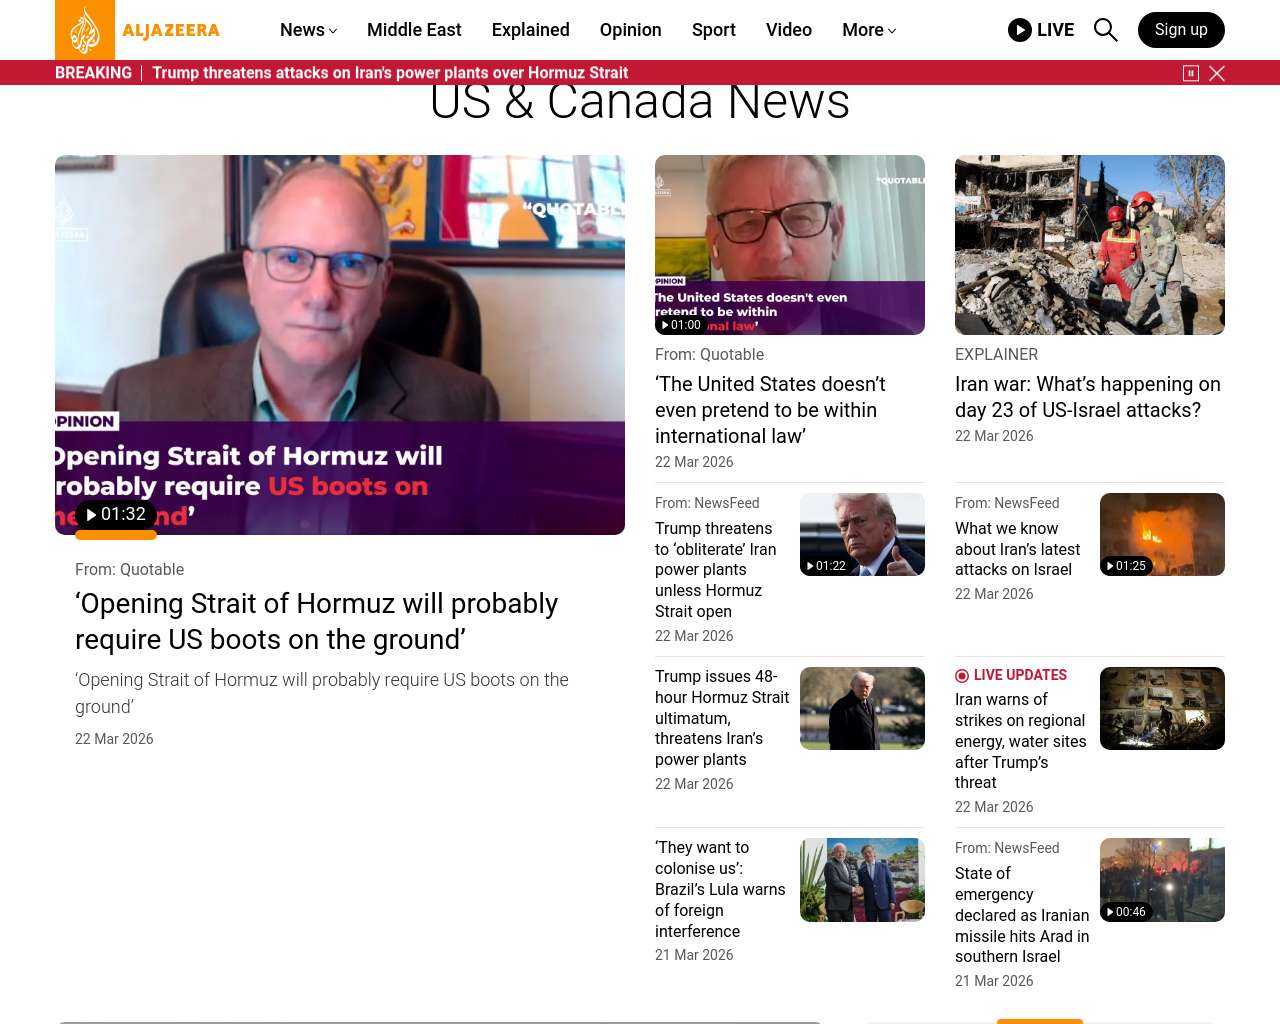Click the LIVE play icon
The height and width of the screenshot is (1024, 1280).
[1019, 30]
